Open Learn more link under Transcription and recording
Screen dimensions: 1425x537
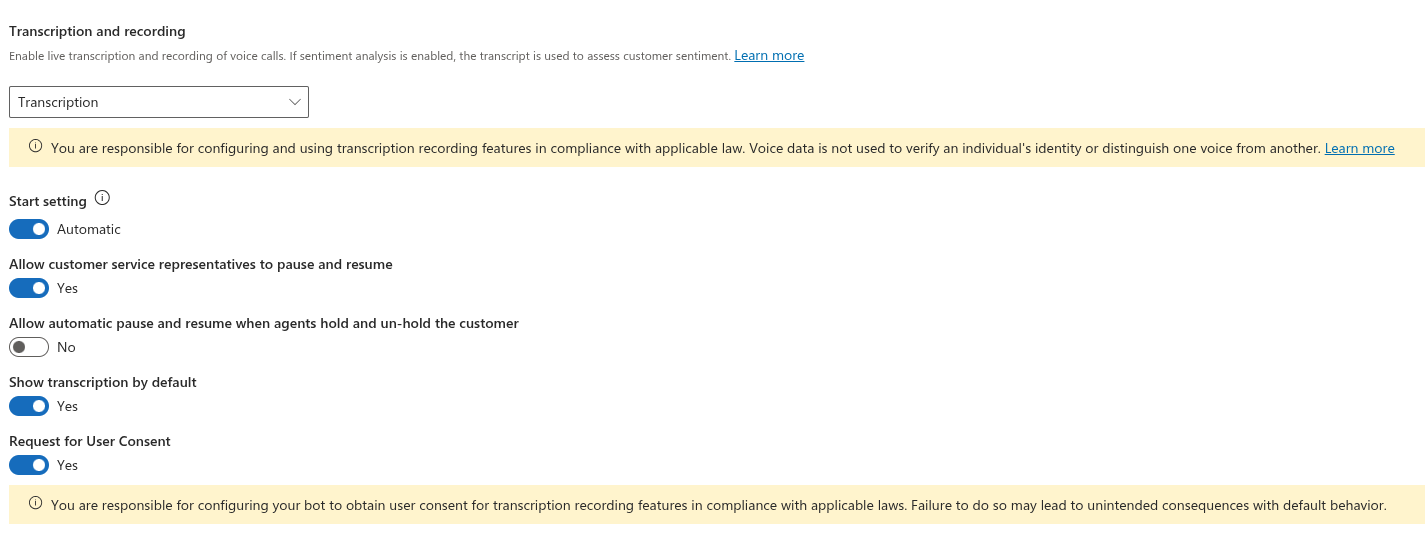tap(769, 55)
